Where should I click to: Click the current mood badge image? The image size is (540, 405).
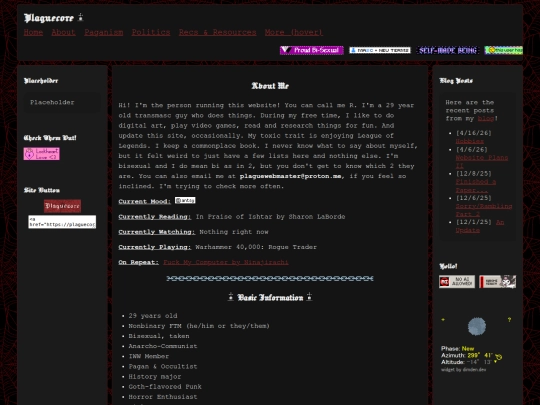pyautogui.click(x=185, y=200)
